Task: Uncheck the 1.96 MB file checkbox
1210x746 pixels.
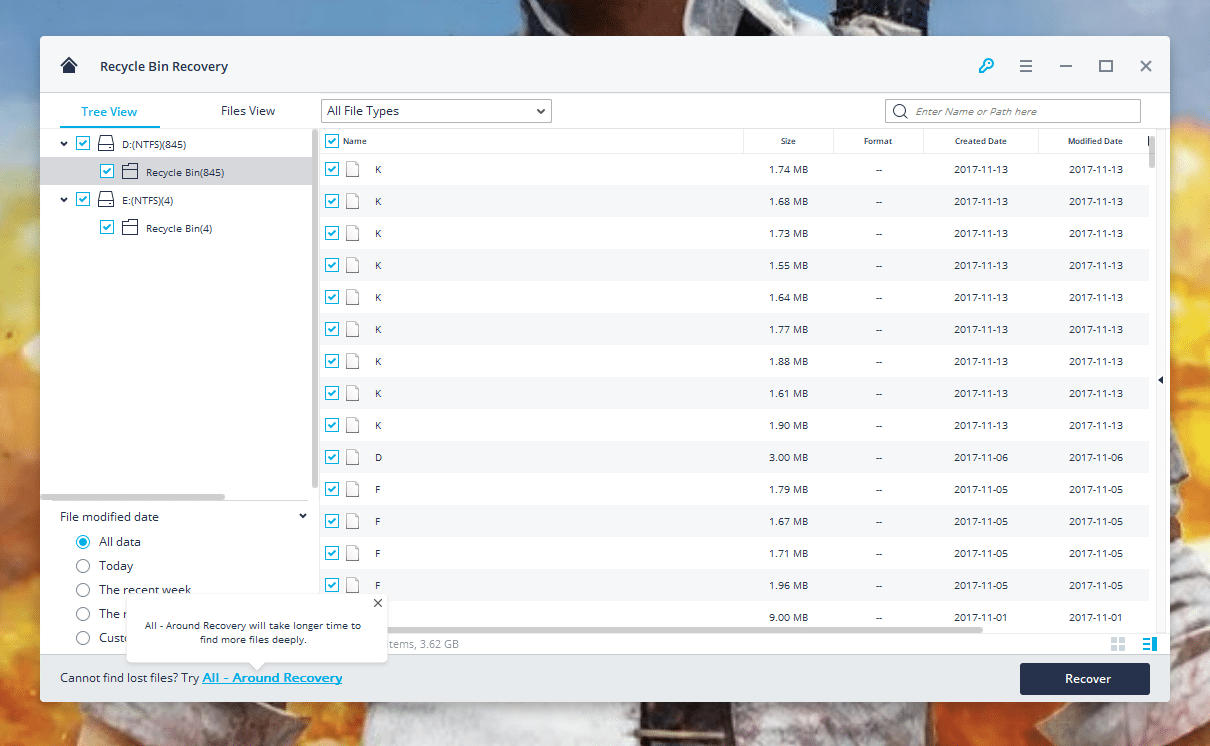Action: (x=332, y=585)
